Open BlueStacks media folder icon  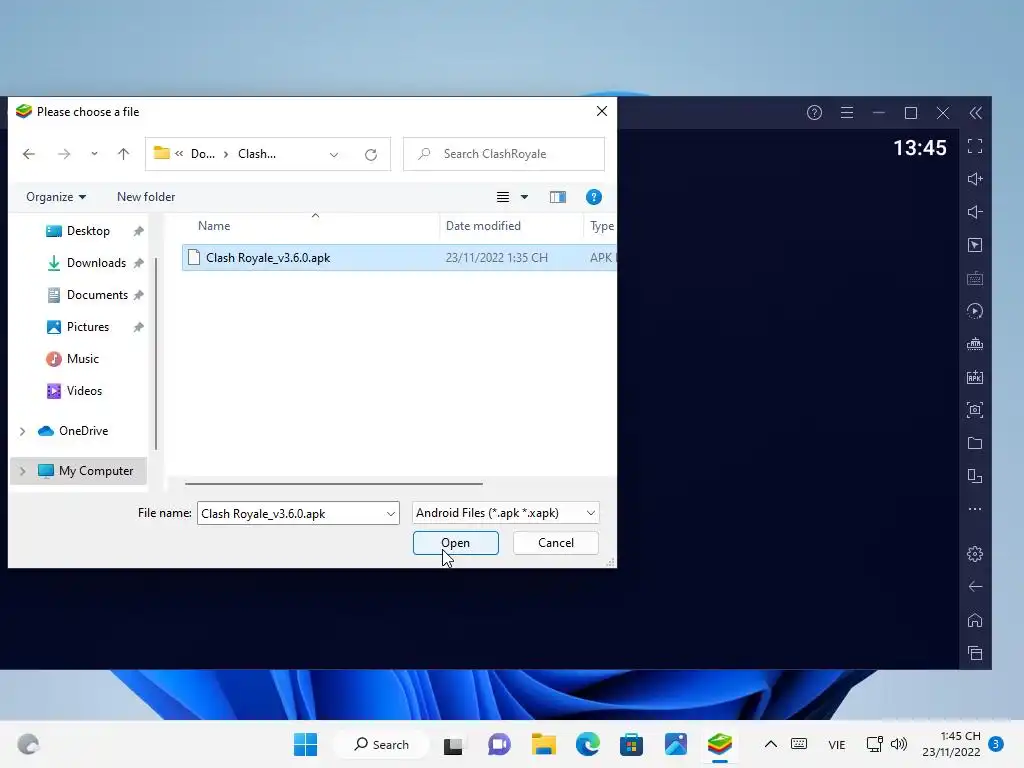[x=974, y=443]
